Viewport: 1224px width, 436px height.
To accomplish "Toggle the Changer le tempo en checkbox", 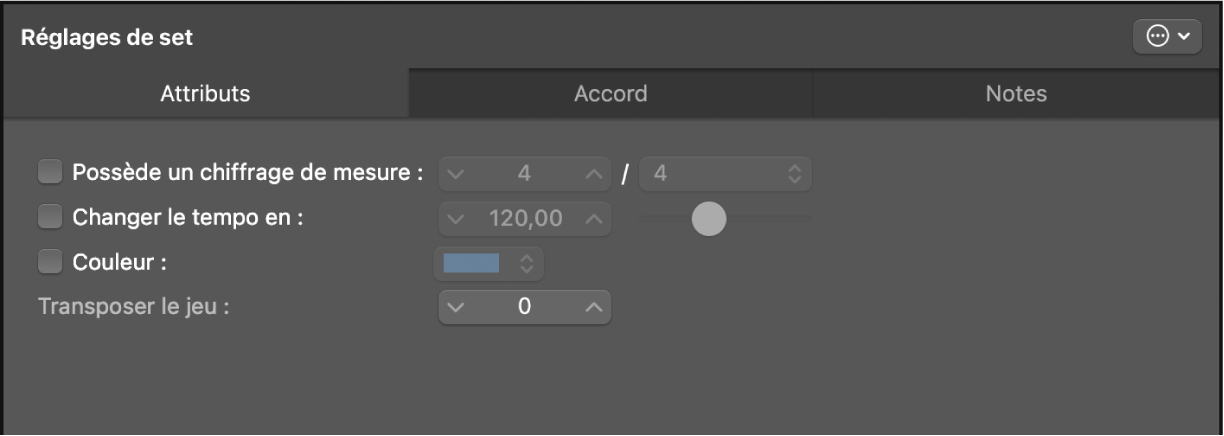I will tap(50, 217).
